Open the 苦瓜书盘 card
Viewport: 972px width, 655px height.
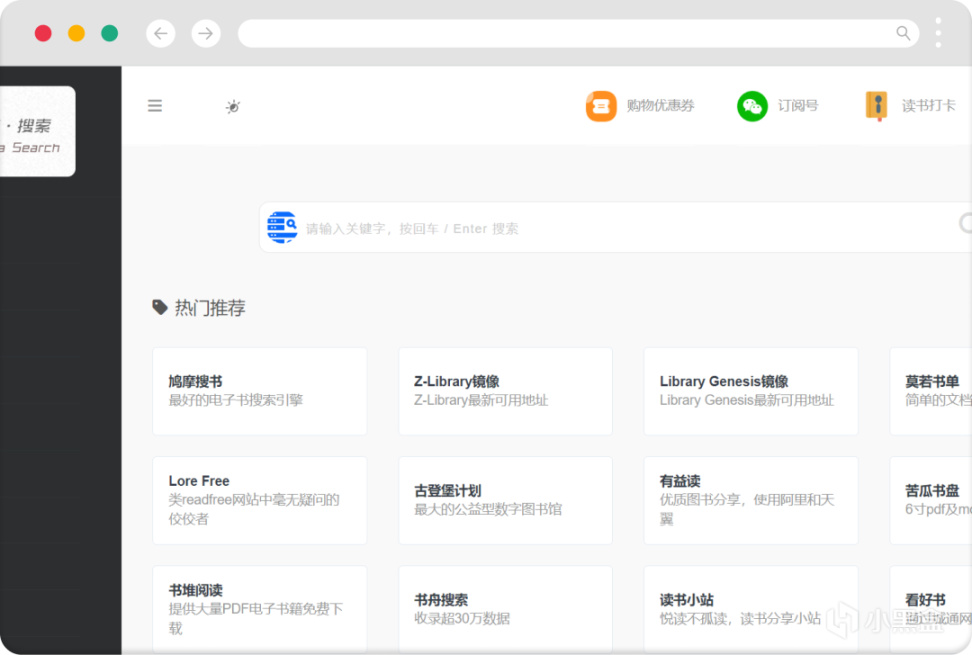(930, 501)
